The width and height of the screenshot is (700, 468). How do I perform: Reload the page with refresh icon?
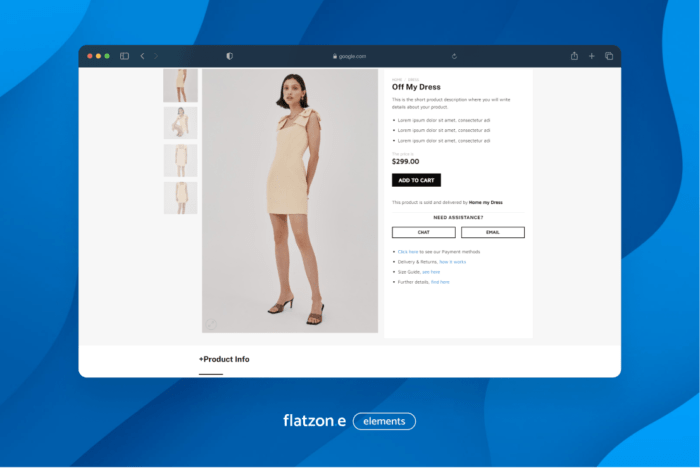click(454, 56)
